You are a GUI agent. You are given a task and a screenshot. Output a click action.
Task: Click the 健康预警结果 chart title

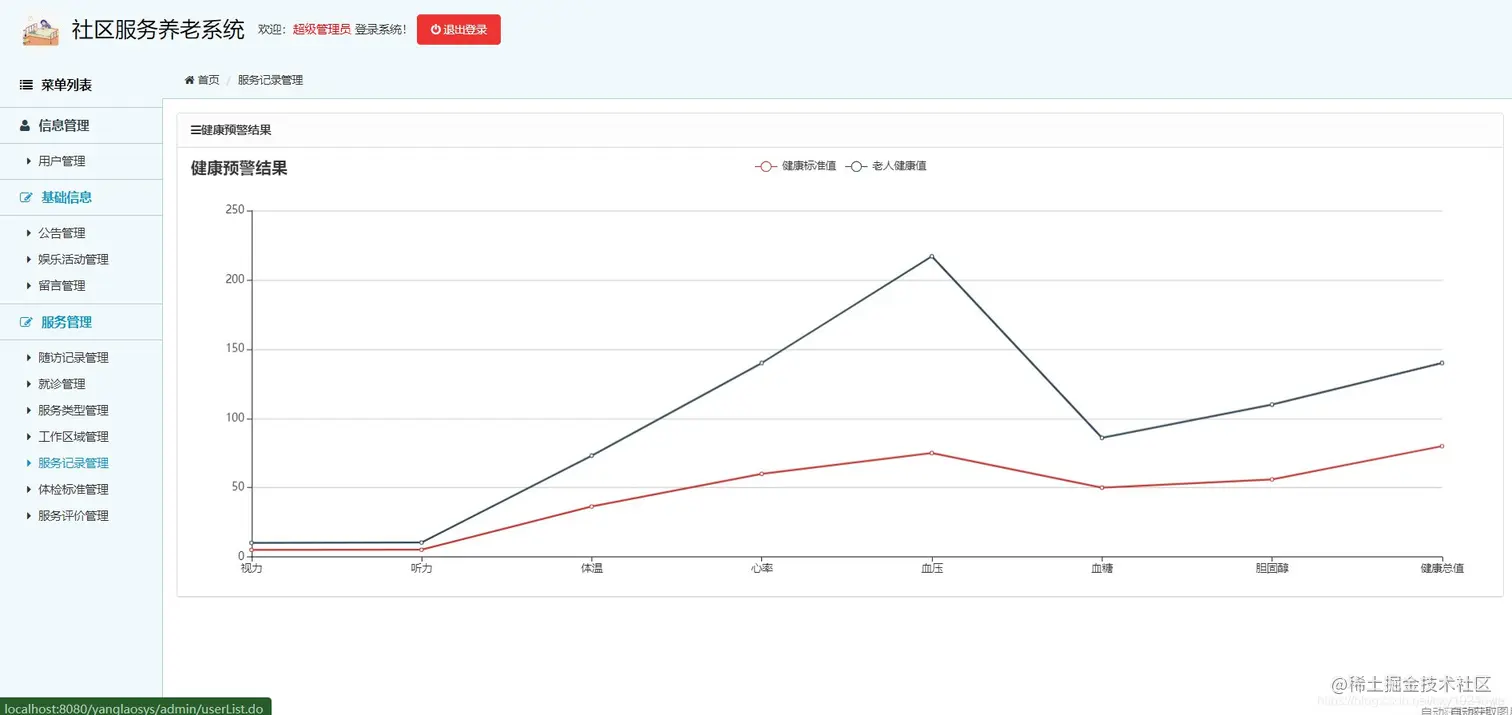click(x=239, y=169)
